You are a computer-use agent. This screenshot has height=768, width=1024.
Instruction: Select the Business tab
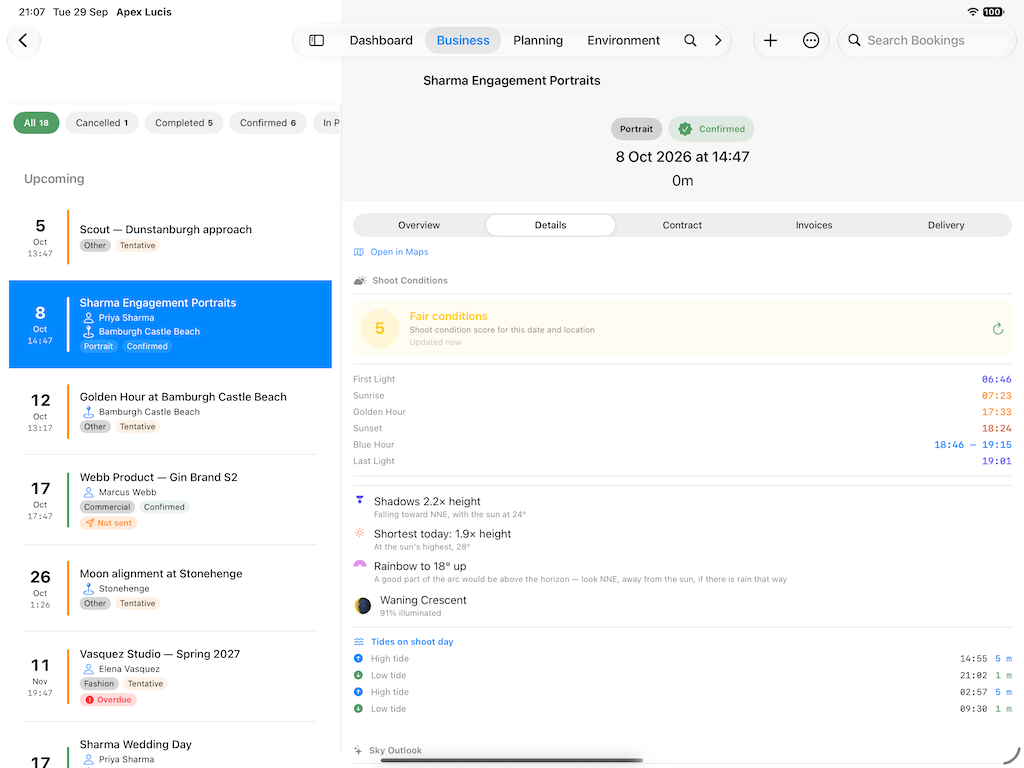click(x=463, y=40)
